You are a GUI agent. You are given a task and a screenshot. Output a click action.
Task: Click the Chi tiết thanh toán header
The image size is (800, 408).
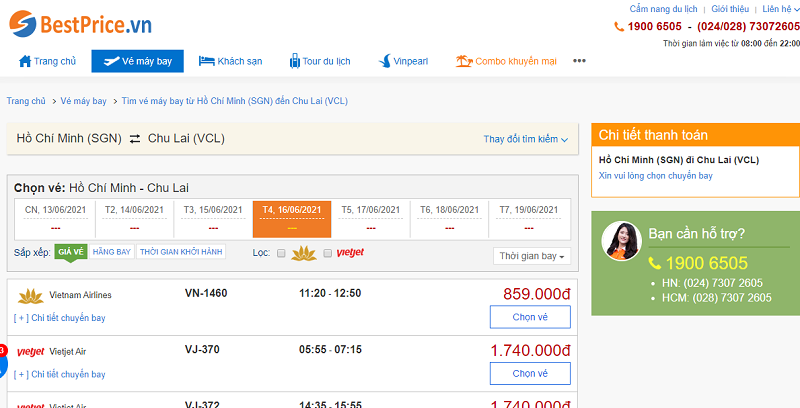[695, 135]
